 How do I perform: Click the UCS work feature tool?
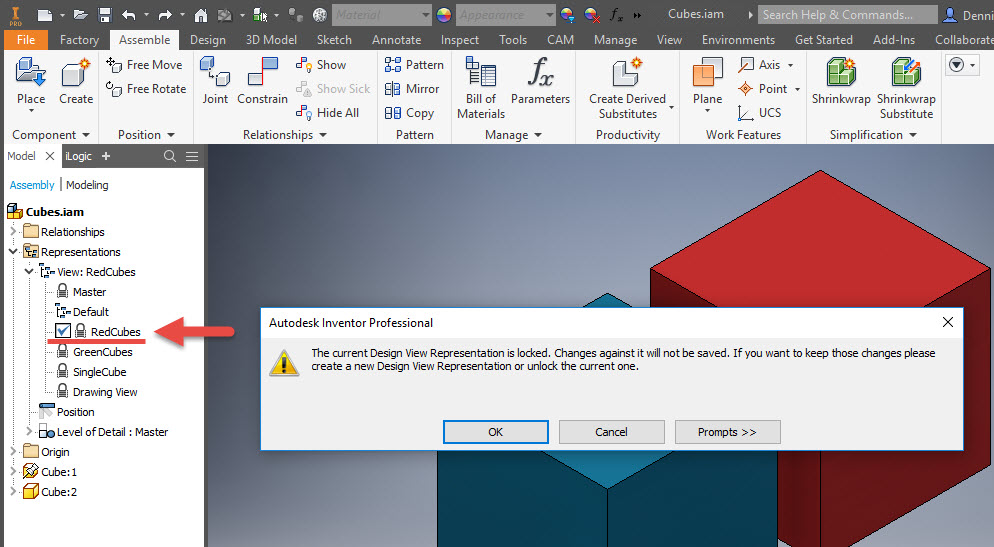[x=759, y=113]
